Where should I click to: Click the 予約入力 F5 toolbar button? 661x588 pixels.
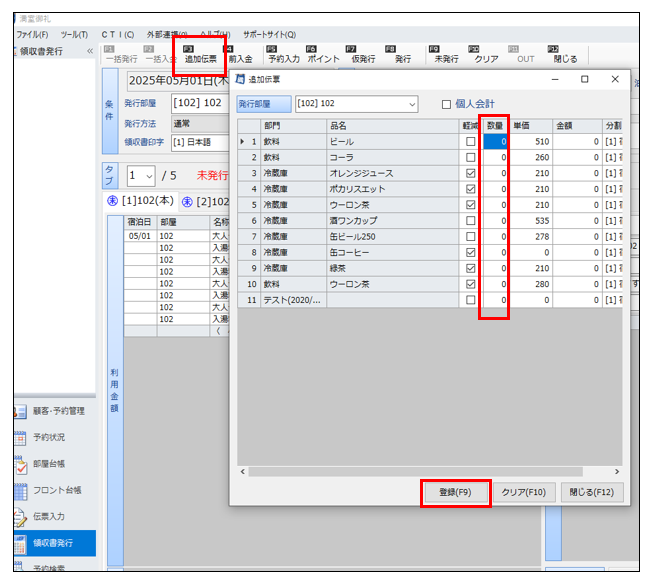click(x=284, y=54)
